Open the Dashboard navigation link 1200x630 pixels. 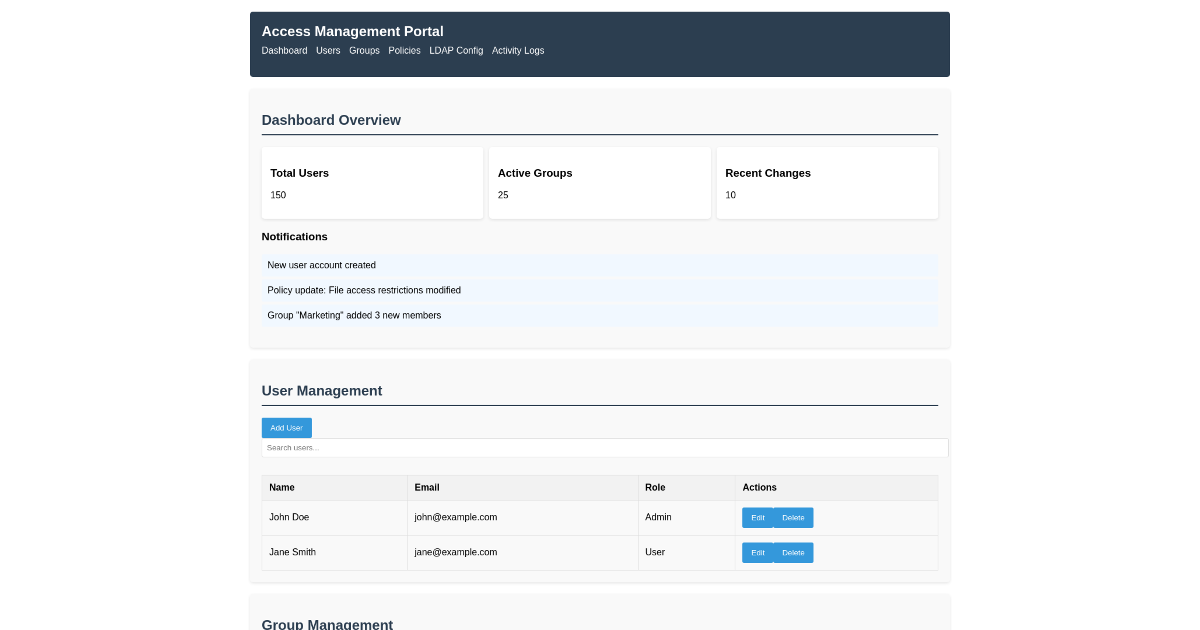pos(284,50)
